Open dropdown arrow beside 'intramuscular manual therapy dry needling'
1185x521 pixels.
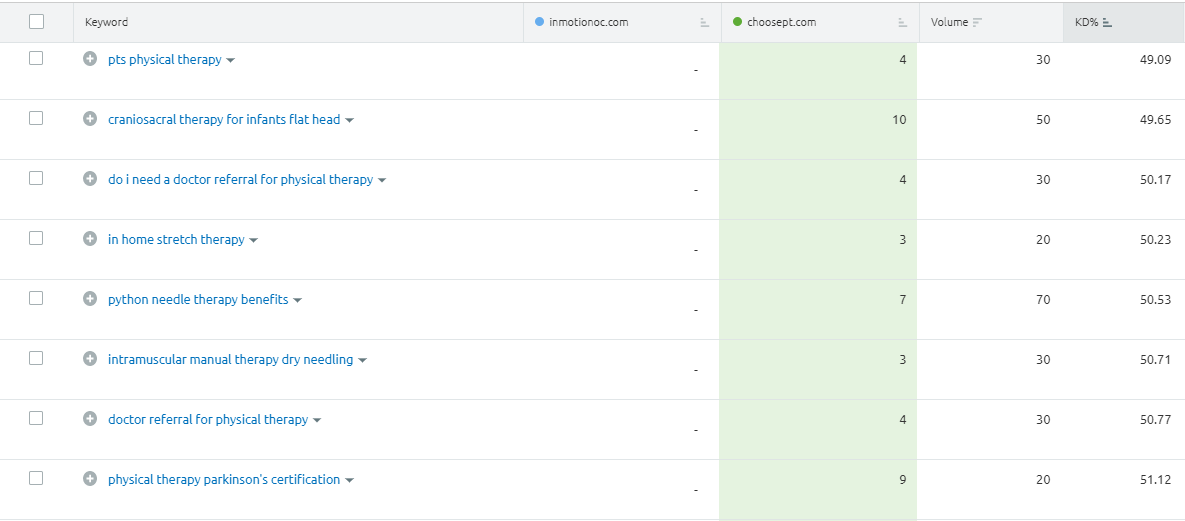(x=363, y=360)
